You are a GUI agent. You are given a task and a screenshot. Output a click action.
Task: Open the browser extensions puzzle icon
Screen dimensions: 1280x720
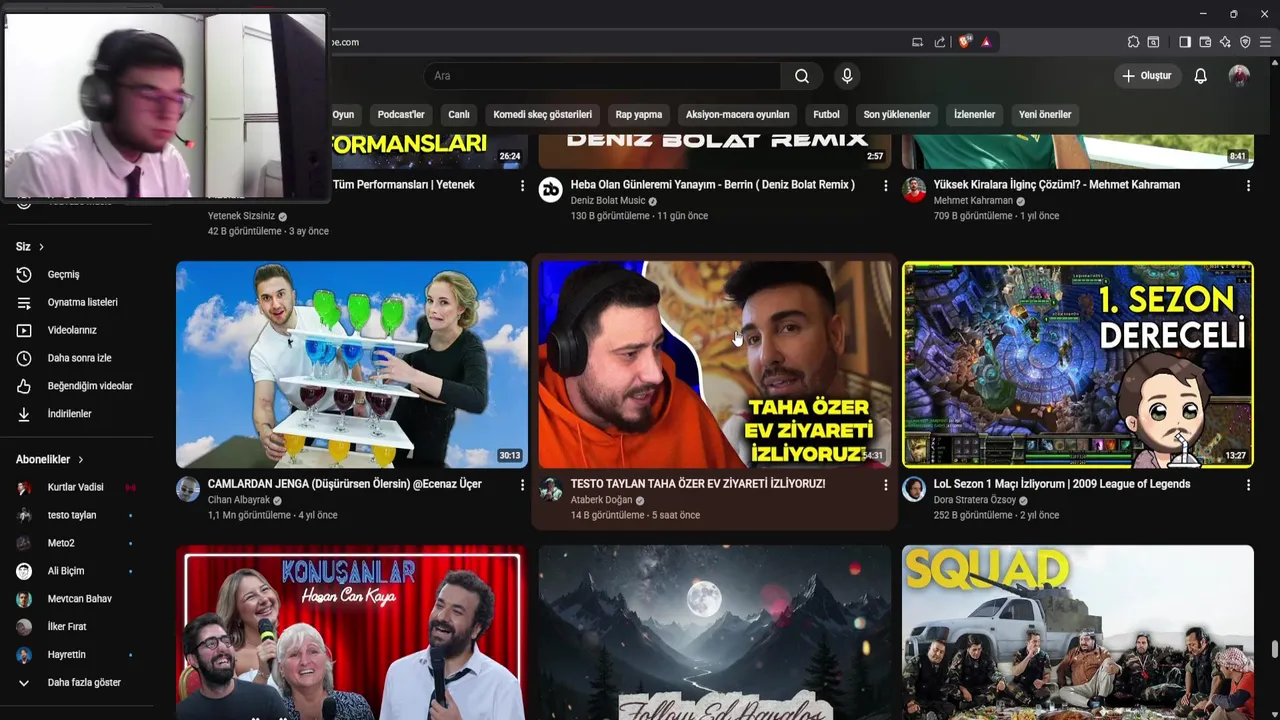point(1133,42)
